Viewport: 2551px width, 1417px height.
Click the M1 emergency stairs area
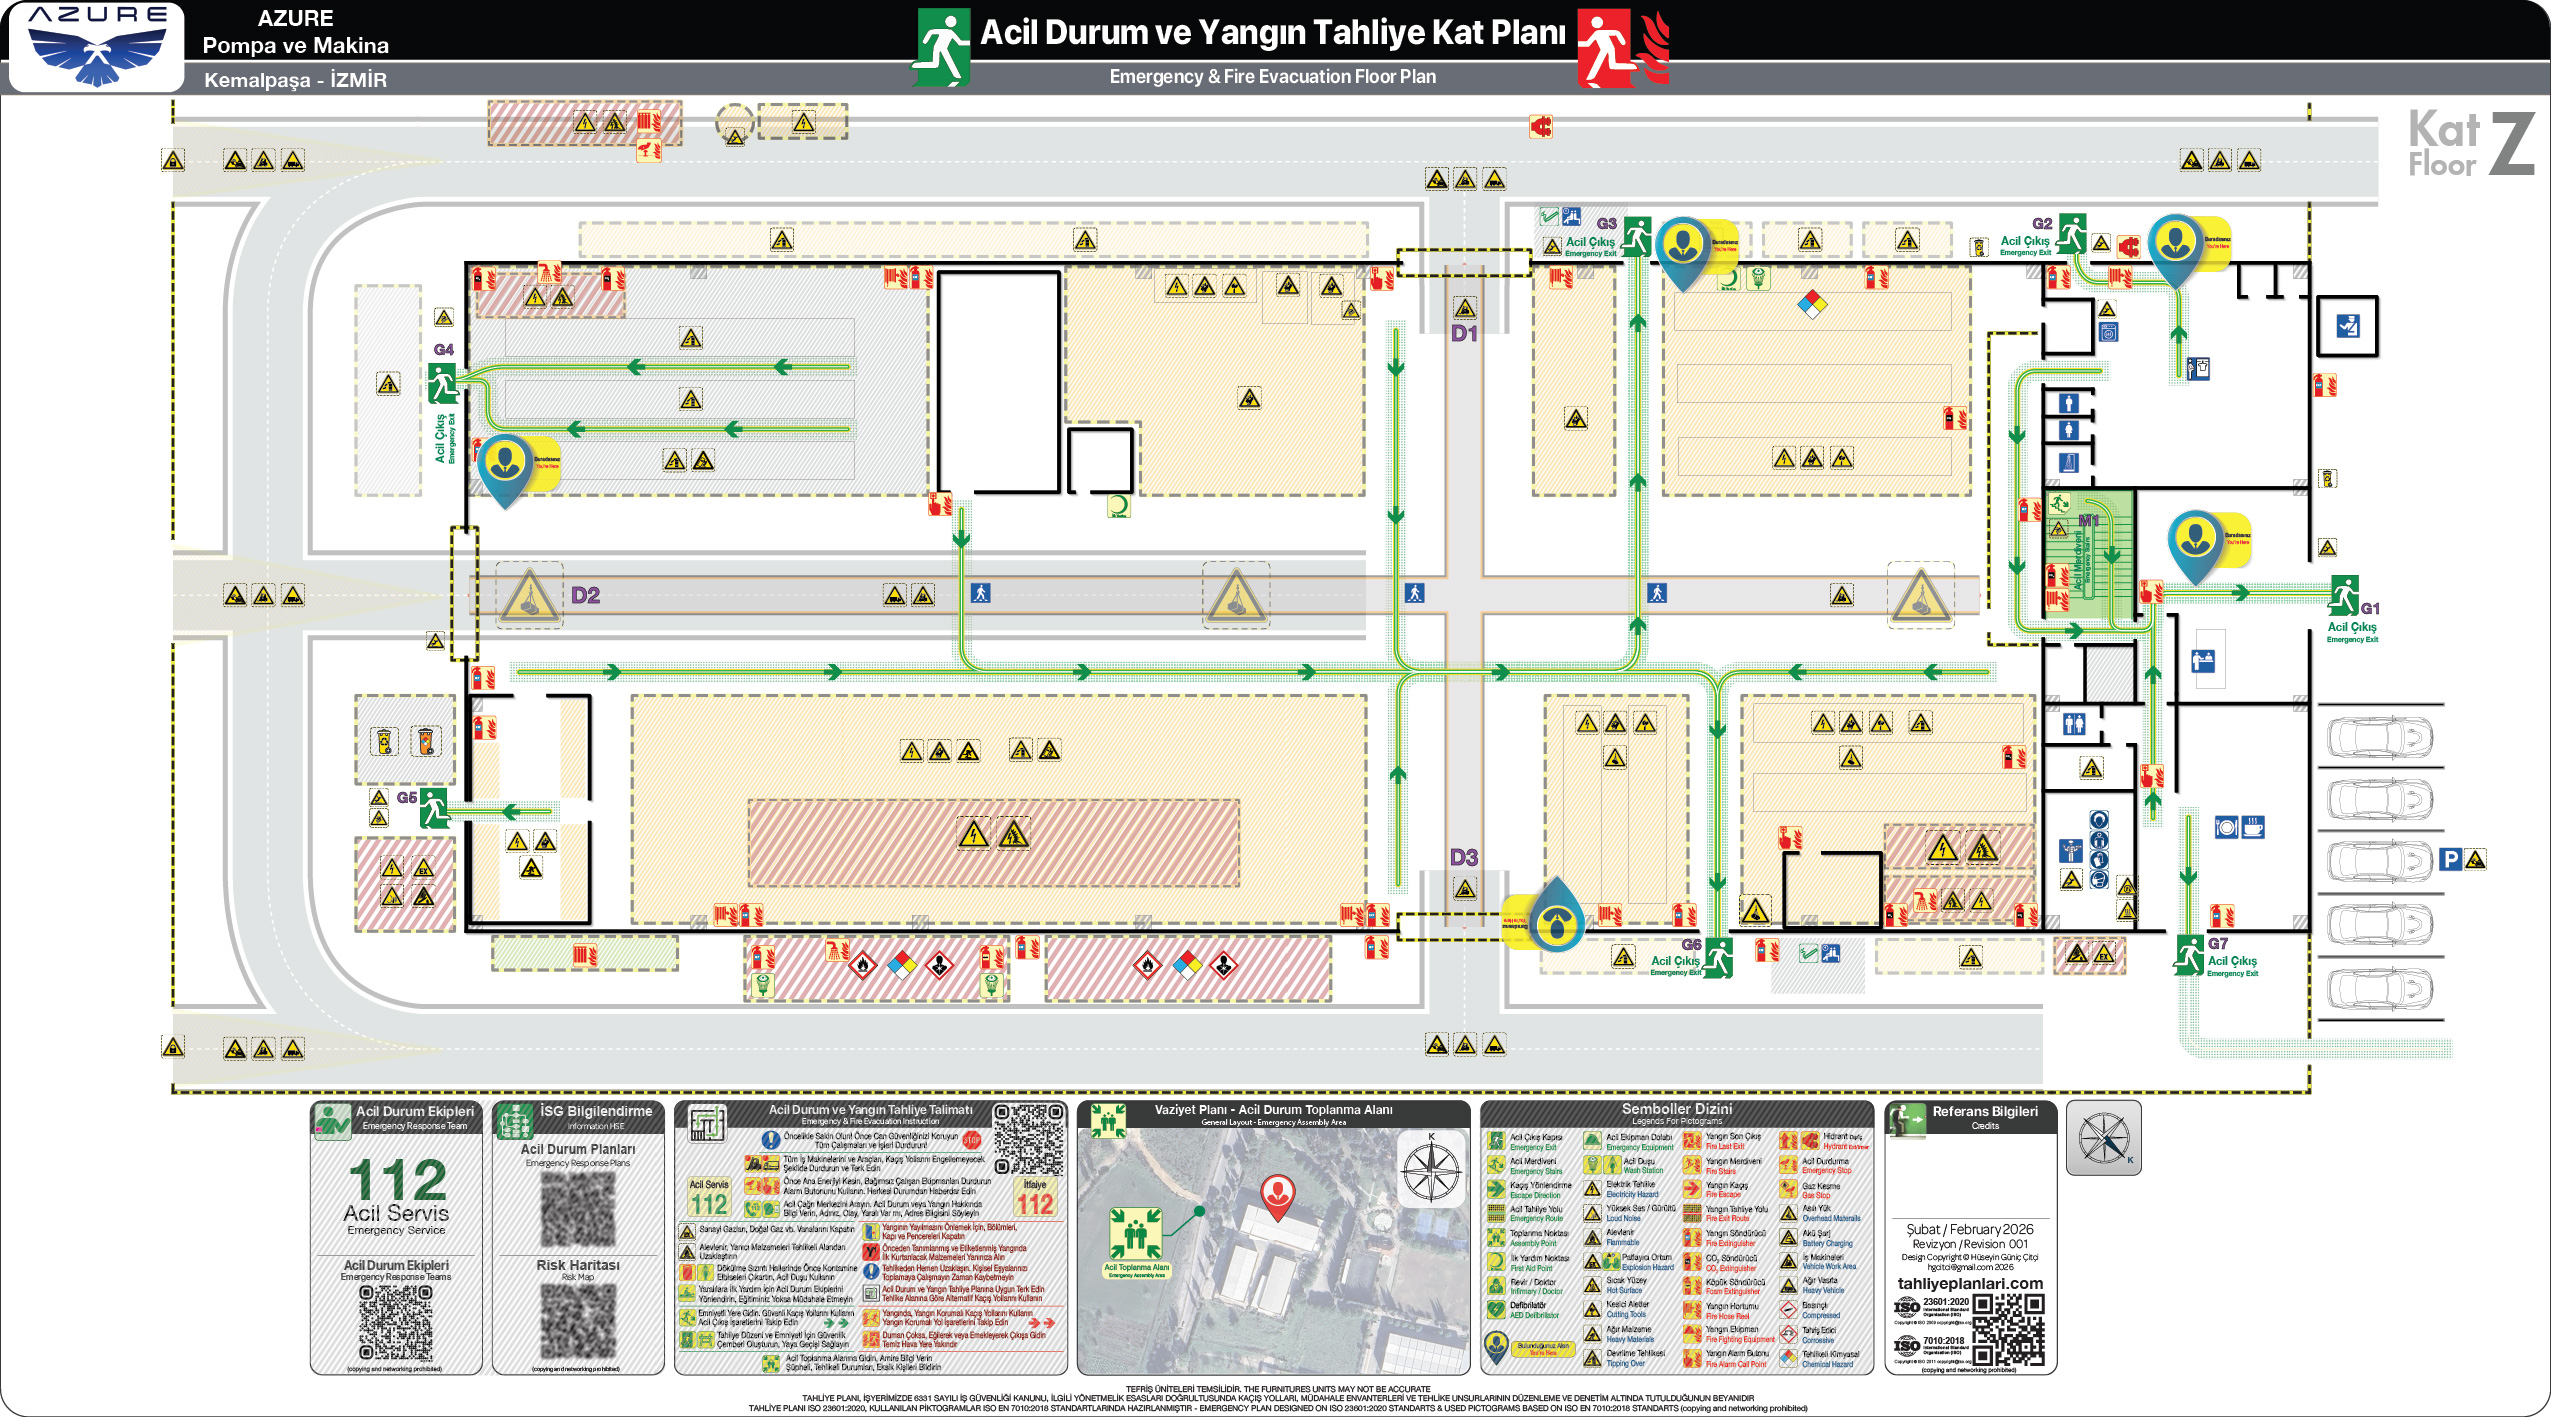pos(2088,559)
